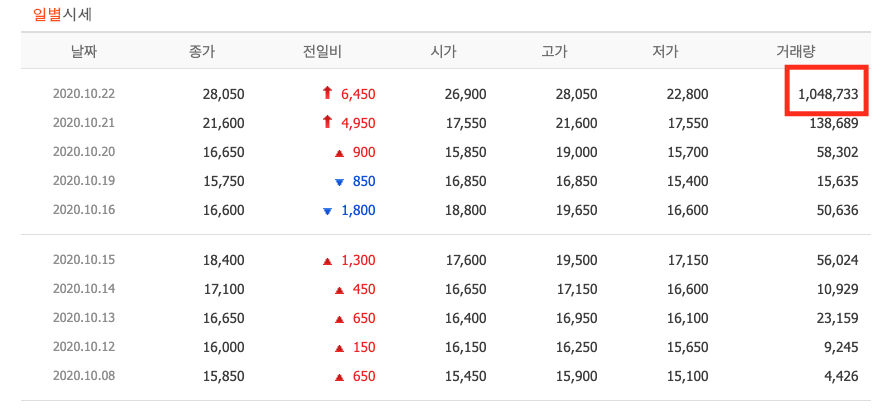Viewport: 884px width, 411px height.
Task: Click closing price 16,000
Action: click(x=224, y=347)
